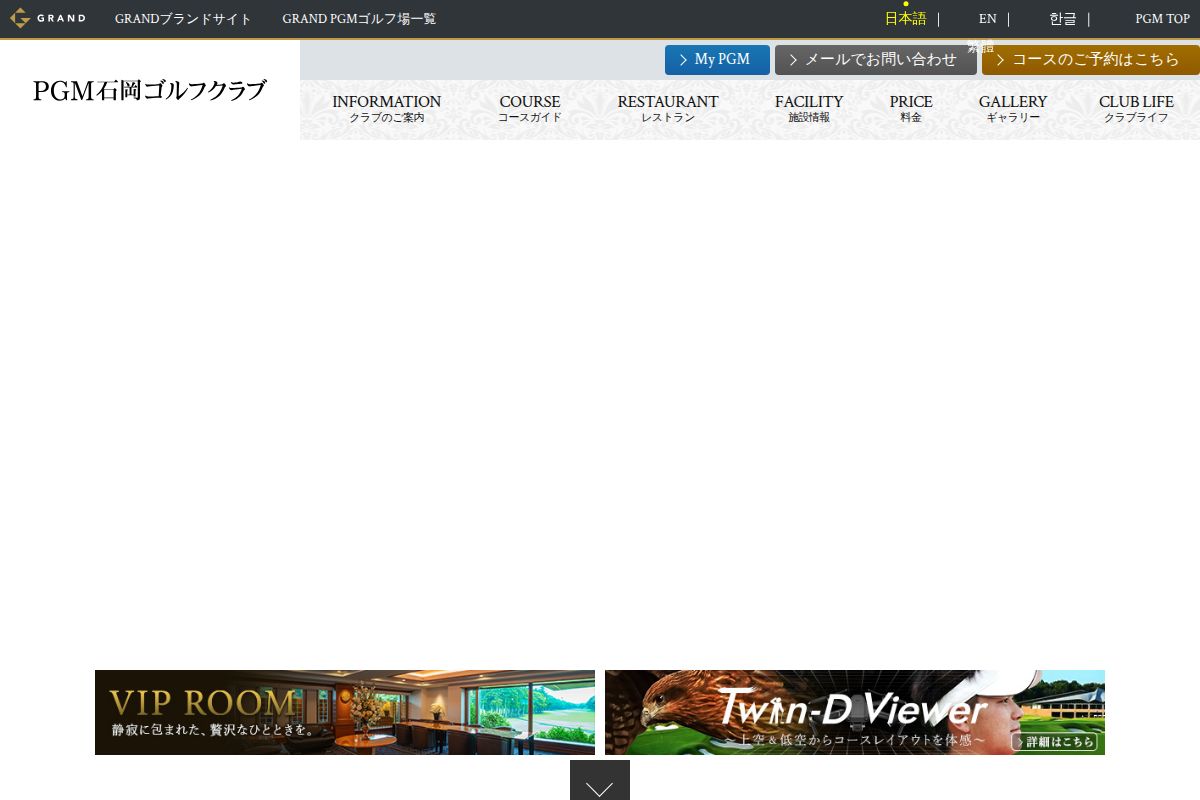
Task: Switch language to 한글
Action: coord(1063,19)
